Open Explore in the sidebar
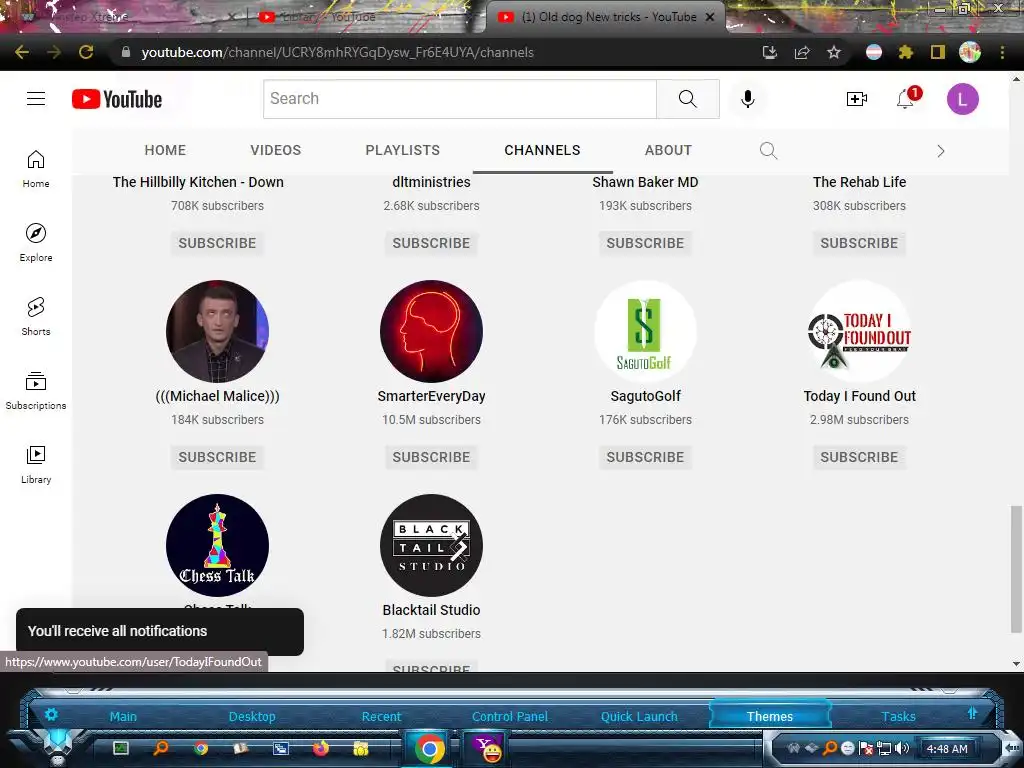 coord(36,242)
